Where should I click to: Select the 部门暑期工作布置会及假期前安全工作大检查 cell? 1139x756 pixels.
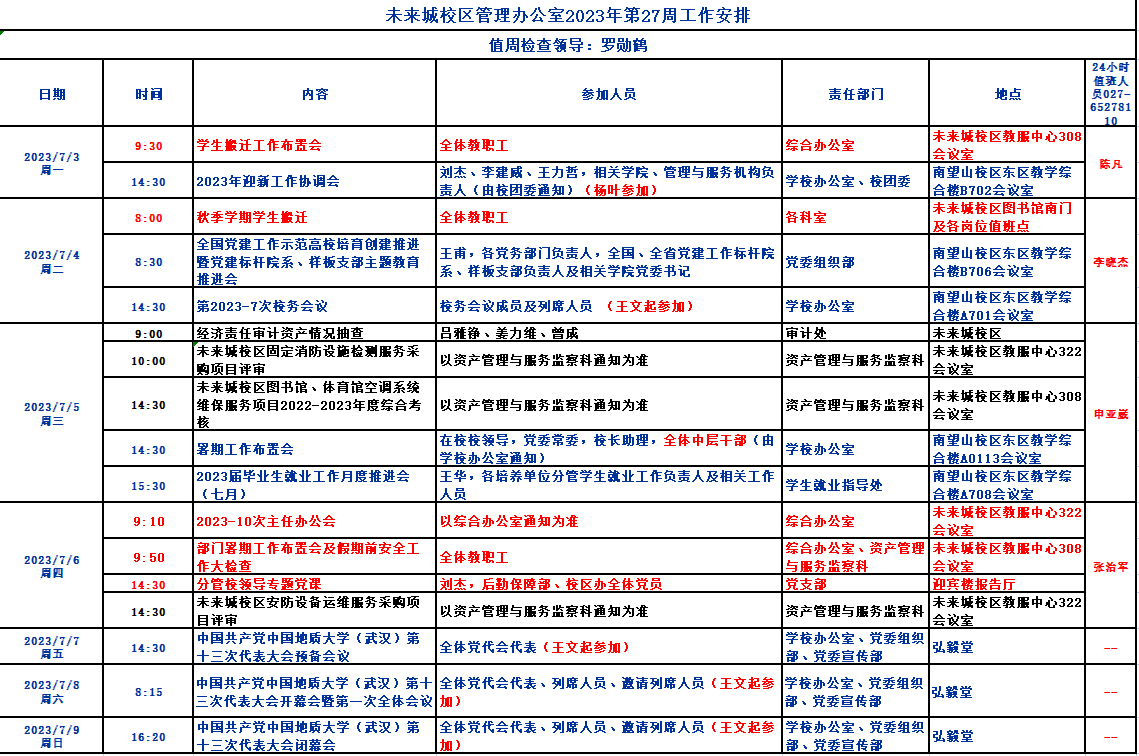(315, 557)
